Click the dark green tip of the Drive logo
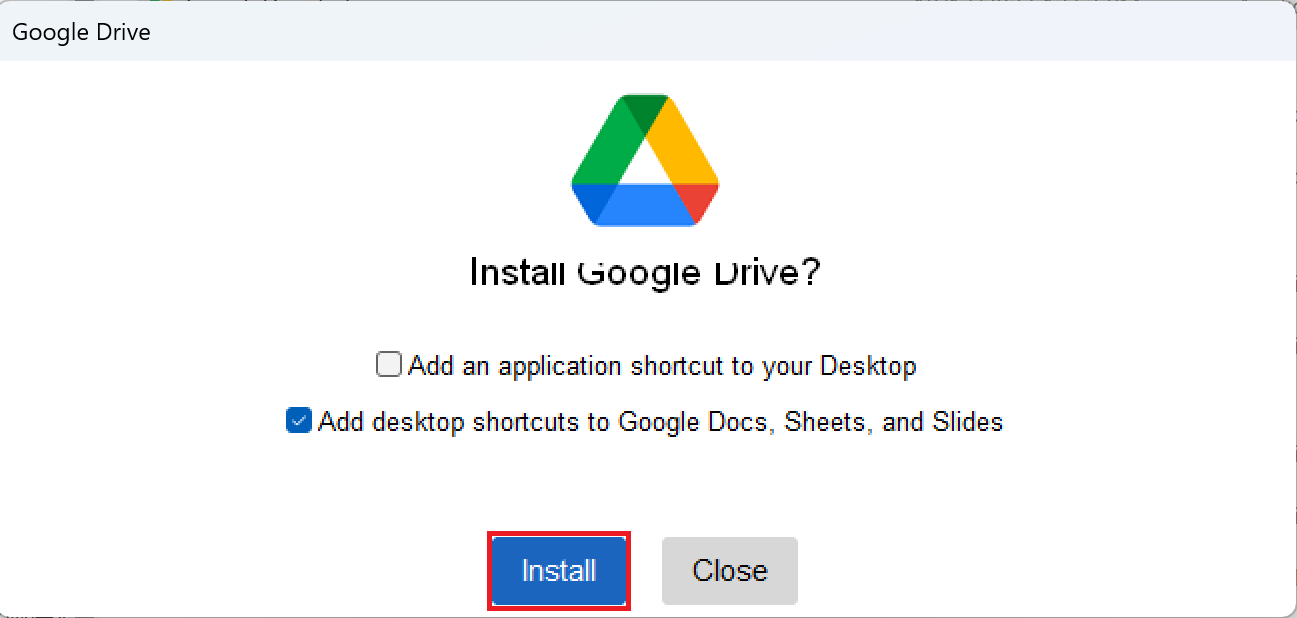 645,108
